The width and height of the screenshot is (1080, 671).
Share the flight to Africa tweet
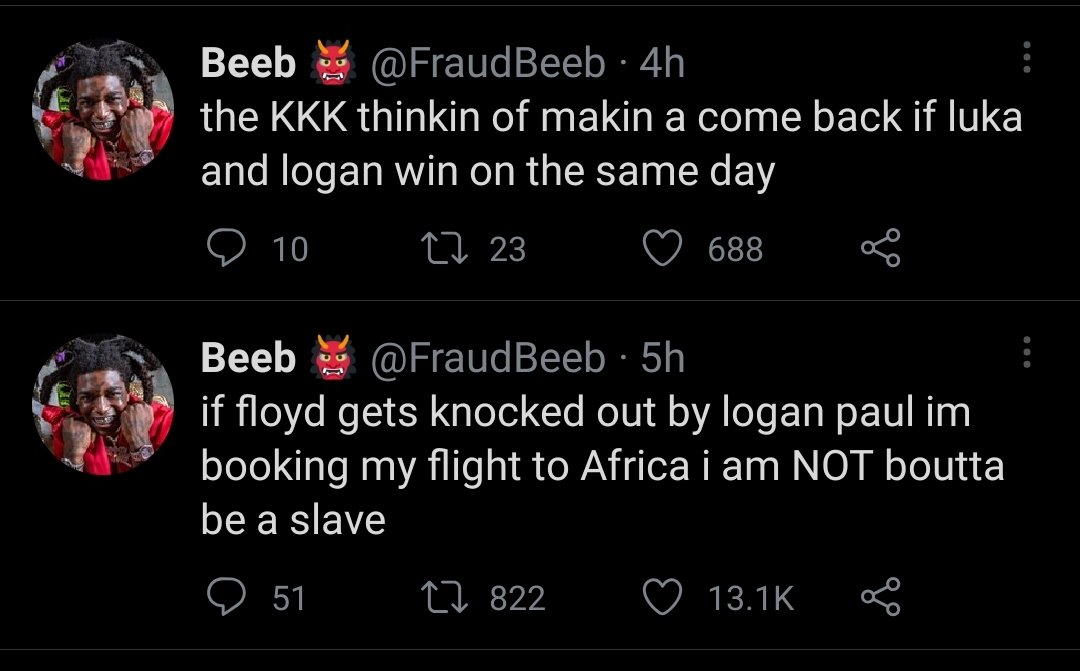pyautogui.click(x=881, y=597)
